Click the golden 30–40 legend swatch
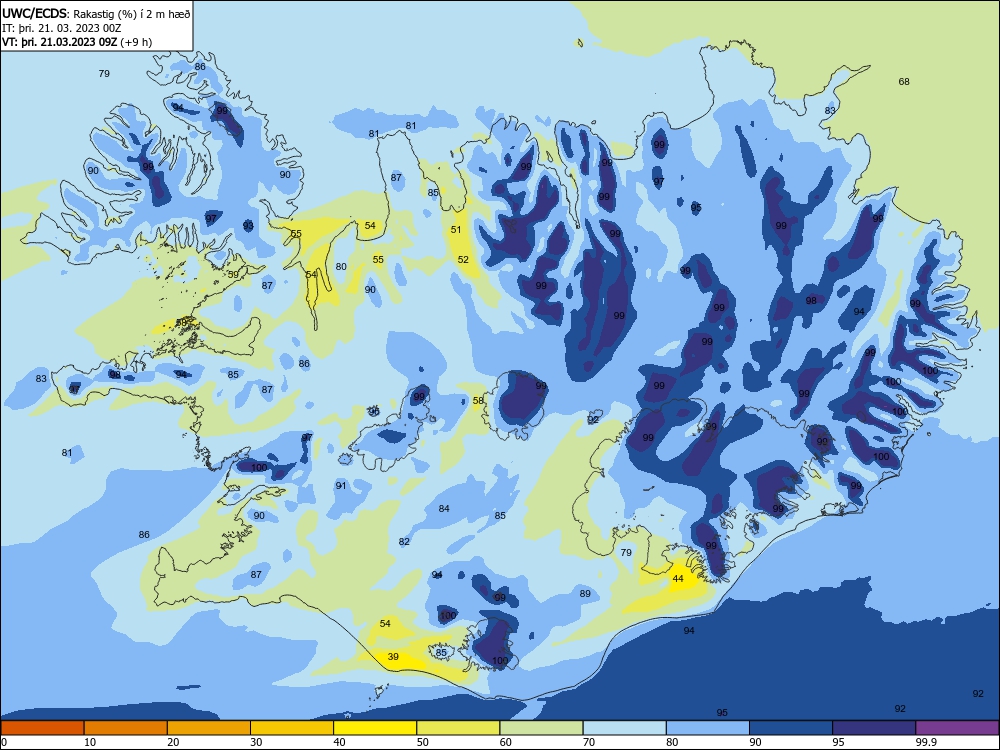 [x=292, y=728]
